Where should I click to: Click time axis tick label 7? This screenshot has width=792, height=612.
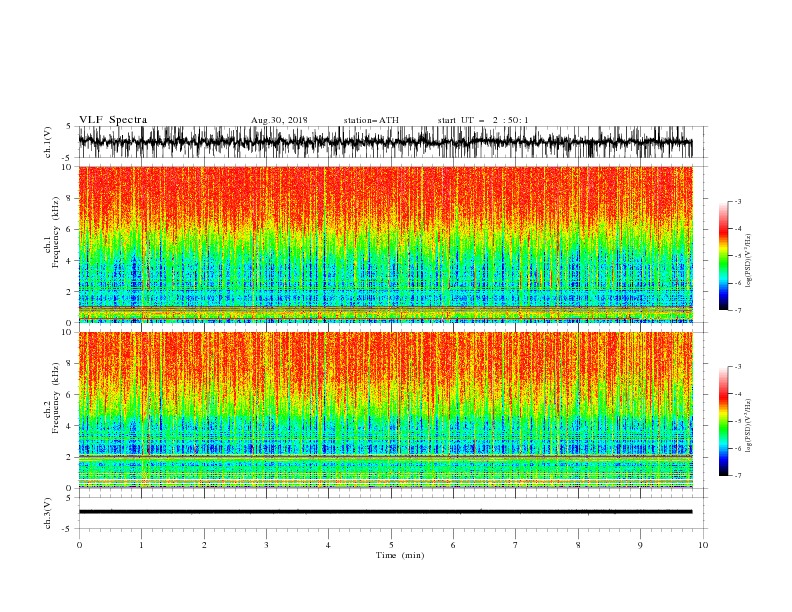pyautogui.click(x=516, y=545)
